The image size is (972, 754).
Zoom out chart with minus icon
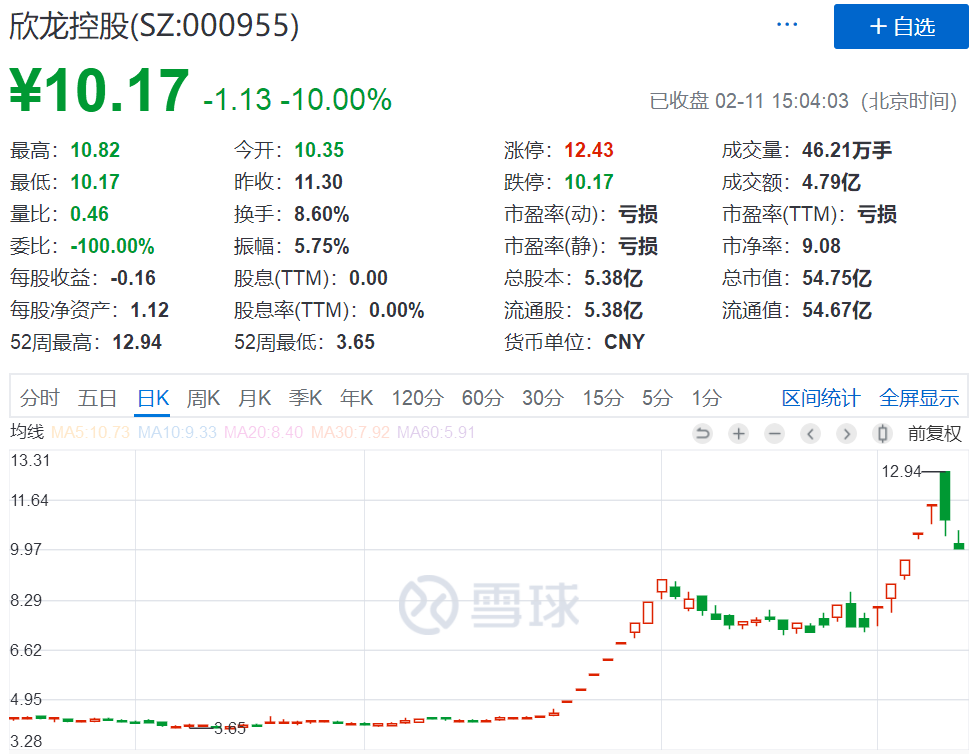[774, 433]
